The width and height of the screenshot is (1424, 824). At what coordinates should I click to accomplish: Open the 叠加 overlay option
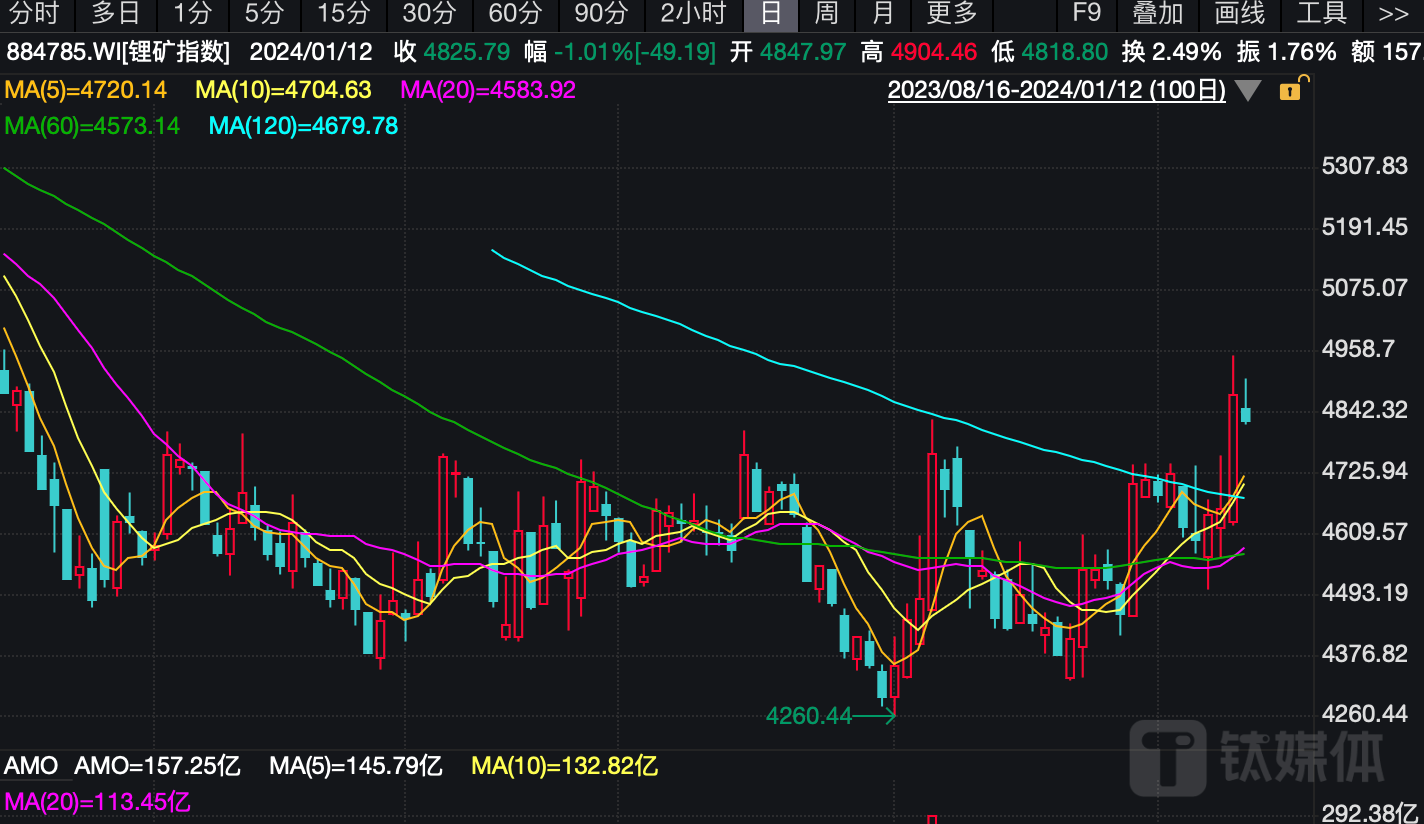click(1158, 14)
